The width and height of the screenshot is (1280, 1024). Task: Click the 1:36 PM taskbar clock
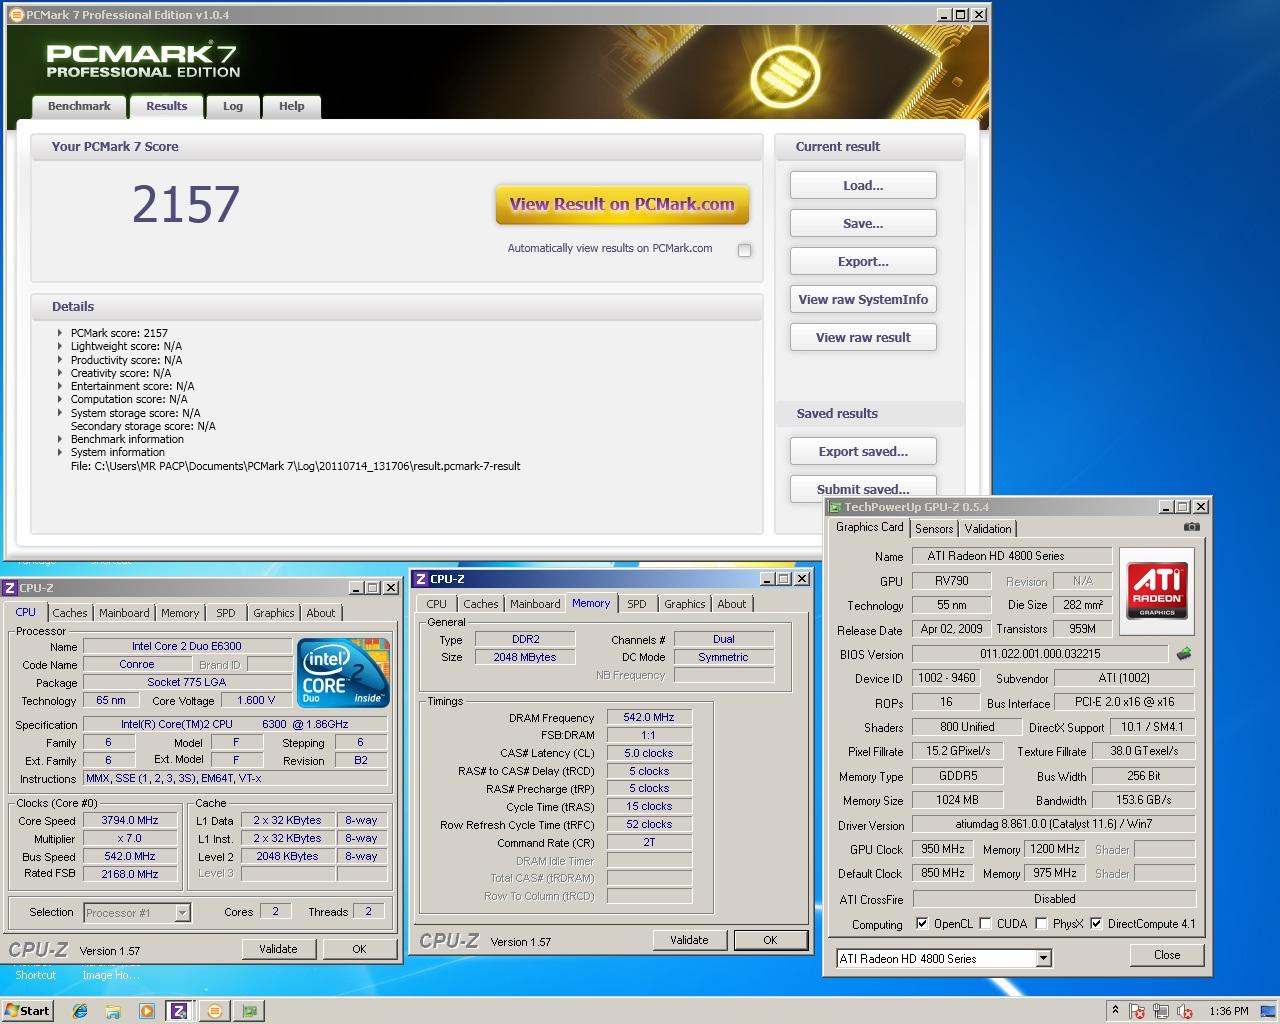pos(1228,1011)
